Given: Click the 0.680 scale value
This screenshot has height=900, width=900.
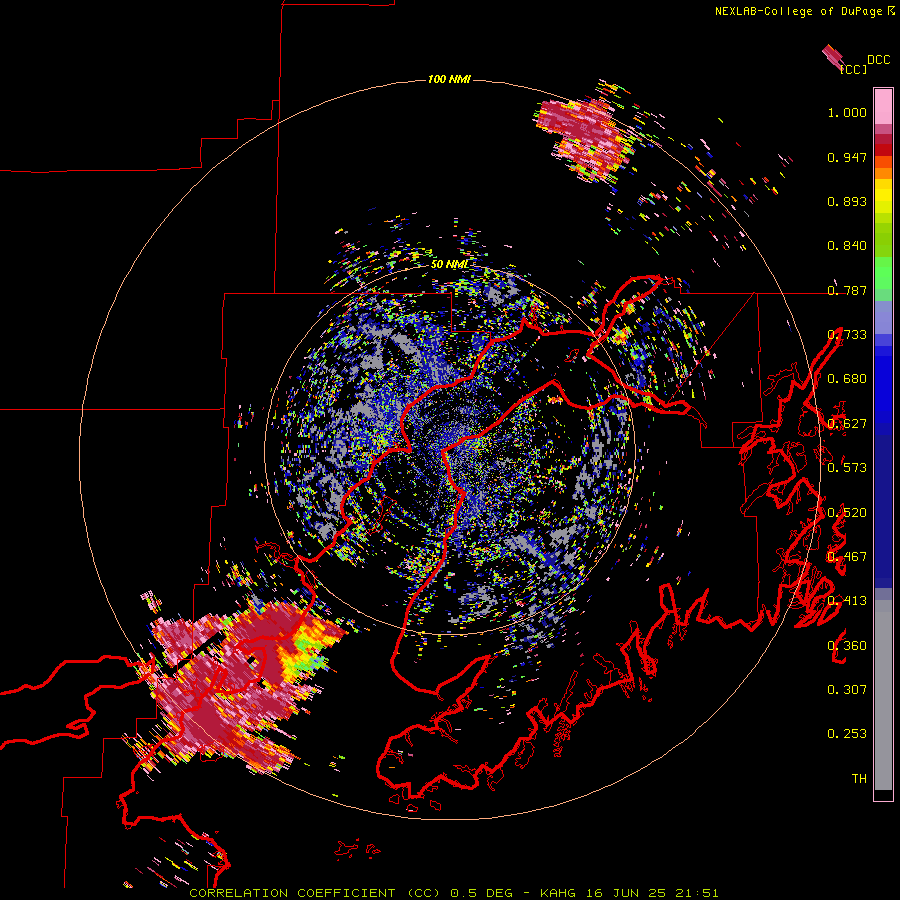Looking at the screenshot, I should click(x=847, y=379).
